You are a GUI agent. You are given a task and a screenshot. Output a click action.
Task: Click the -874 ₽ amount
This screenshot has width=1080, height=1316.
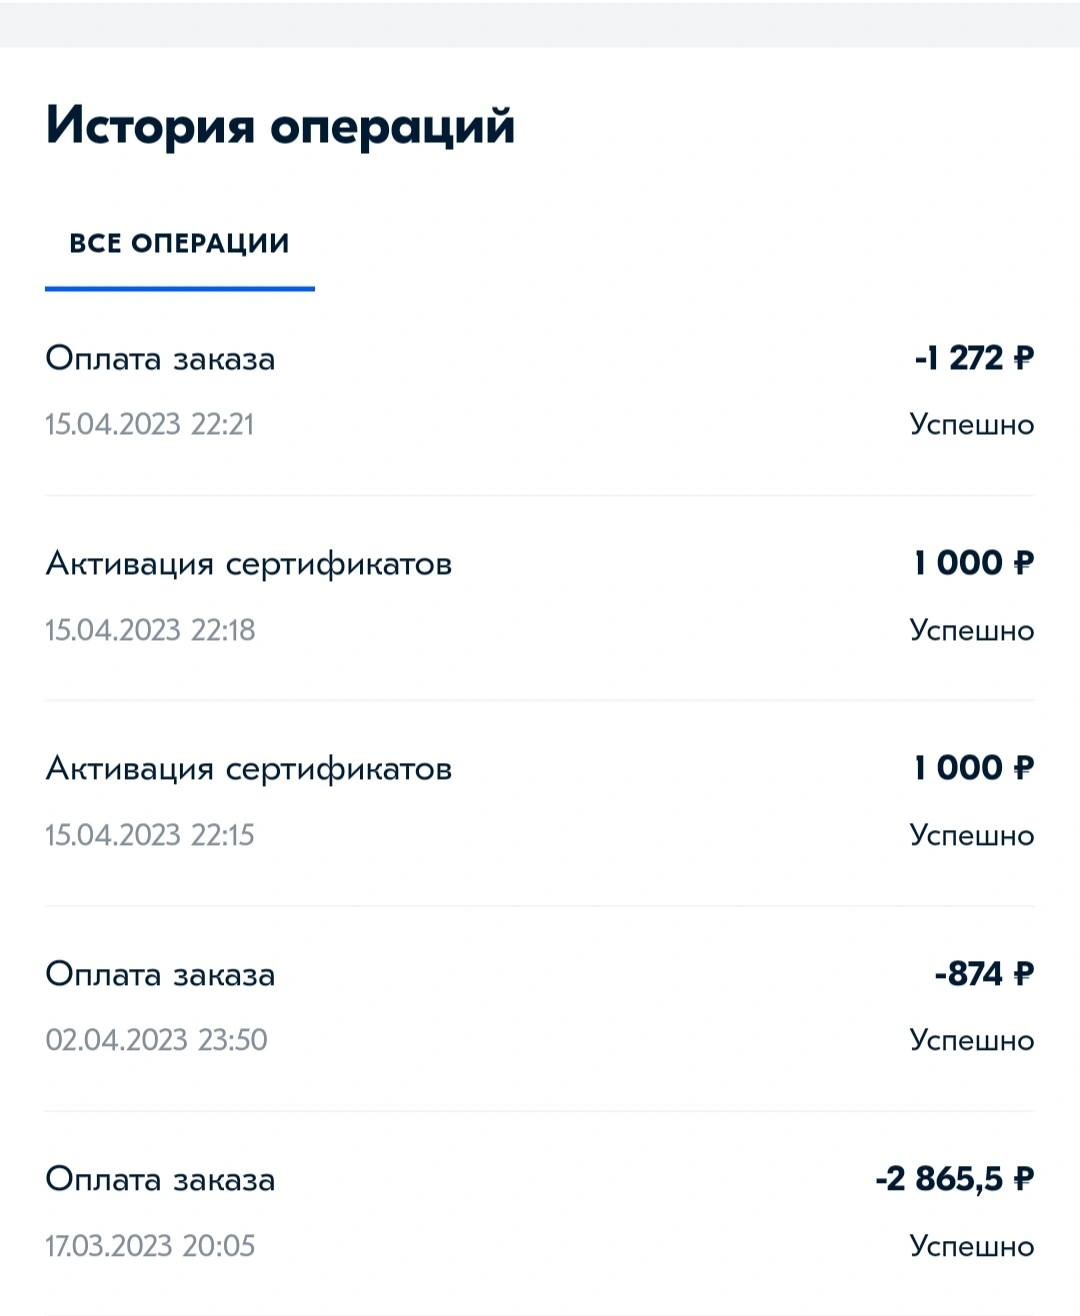(x=984, y=973)
